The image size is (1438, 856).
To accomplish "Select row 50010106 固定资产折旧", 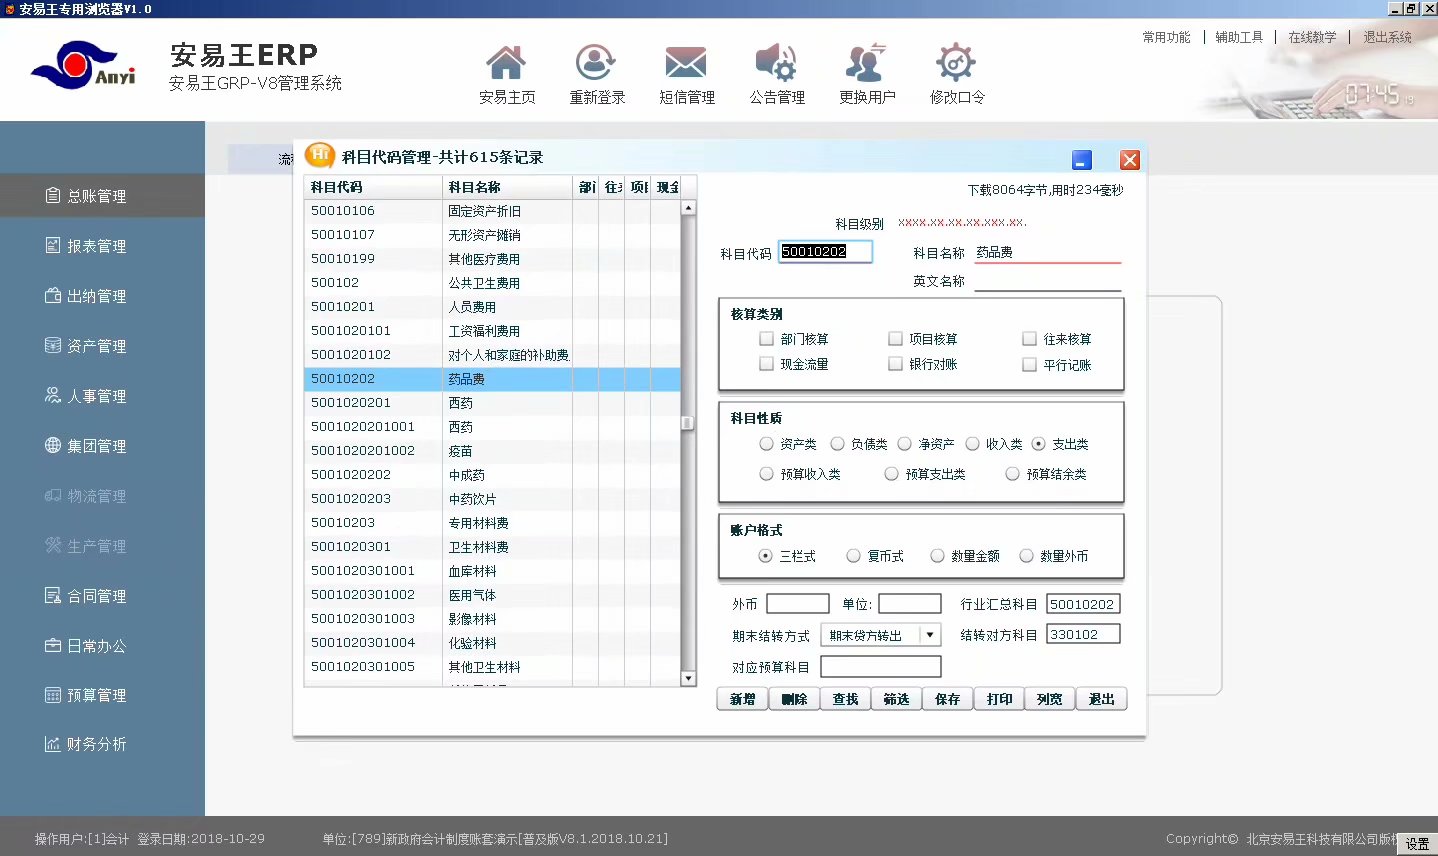I will [x=492, y=211].
